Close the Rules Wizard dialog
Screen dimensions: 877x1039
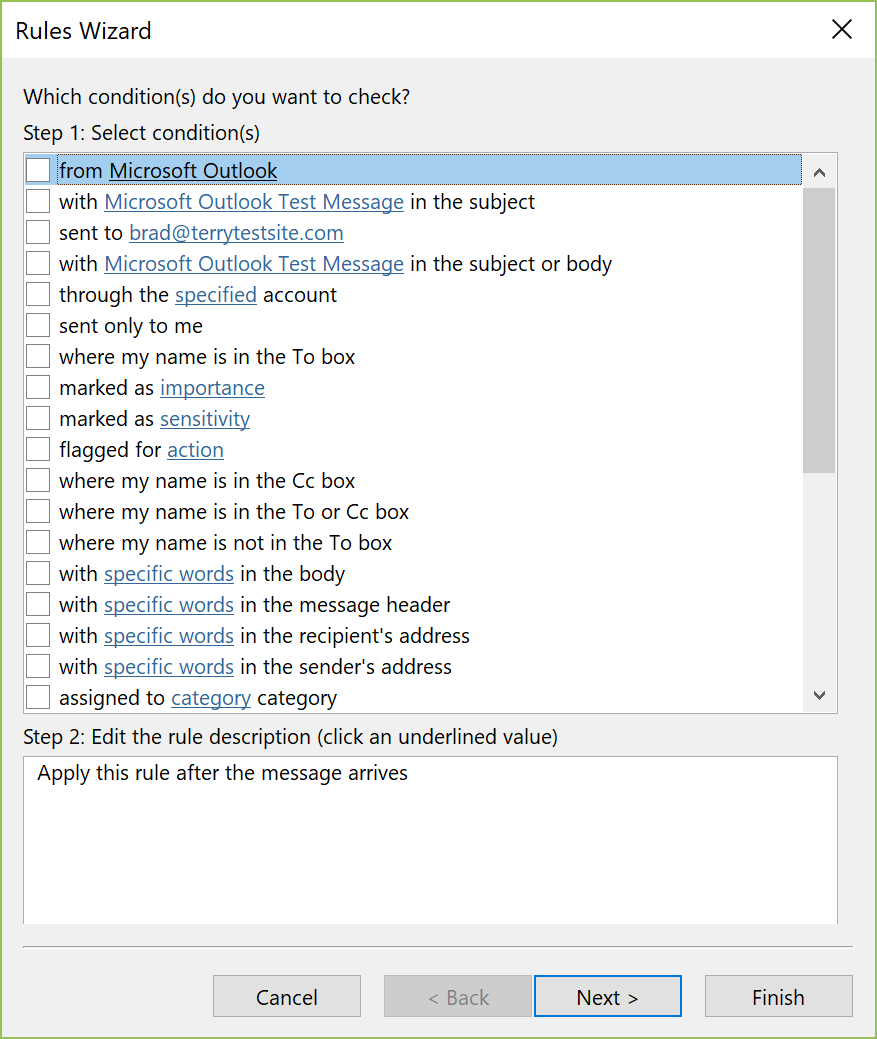point(841,29)
